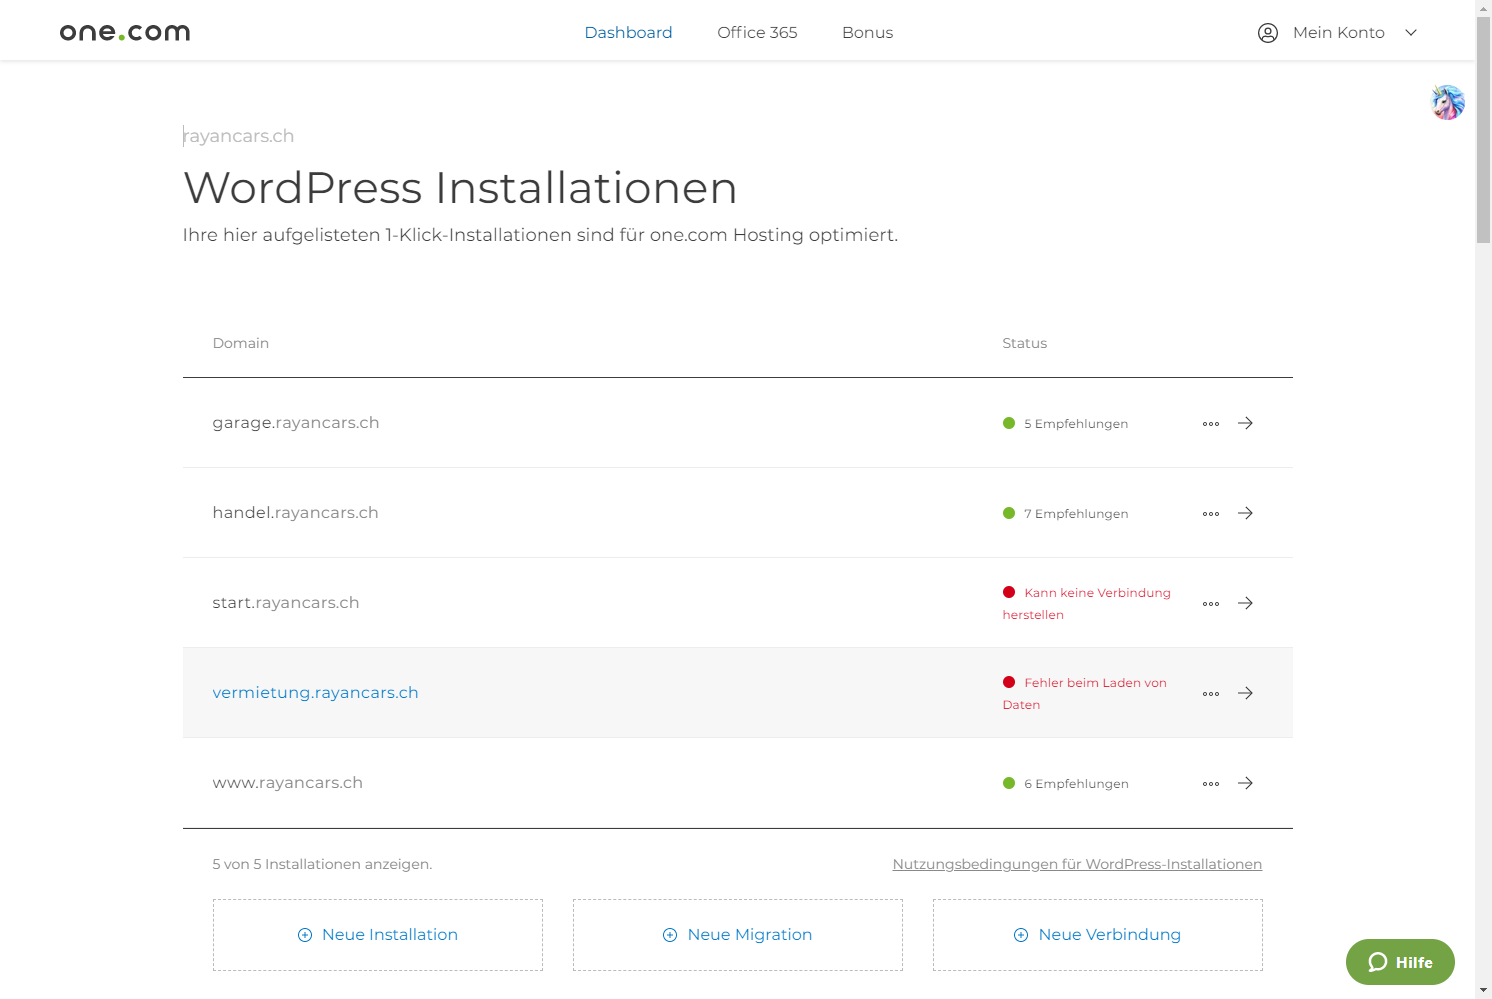Go to the Dashboard tab

click(x=628, y=33)
